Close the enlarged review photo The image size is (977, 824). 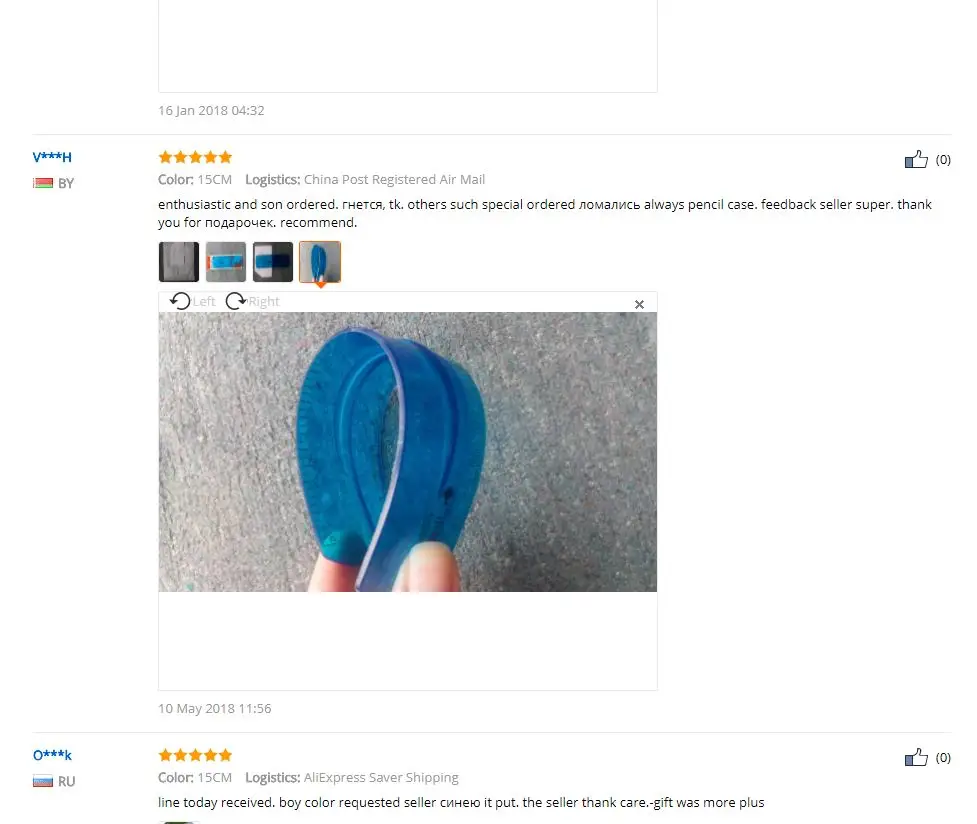tap(639, 304)
